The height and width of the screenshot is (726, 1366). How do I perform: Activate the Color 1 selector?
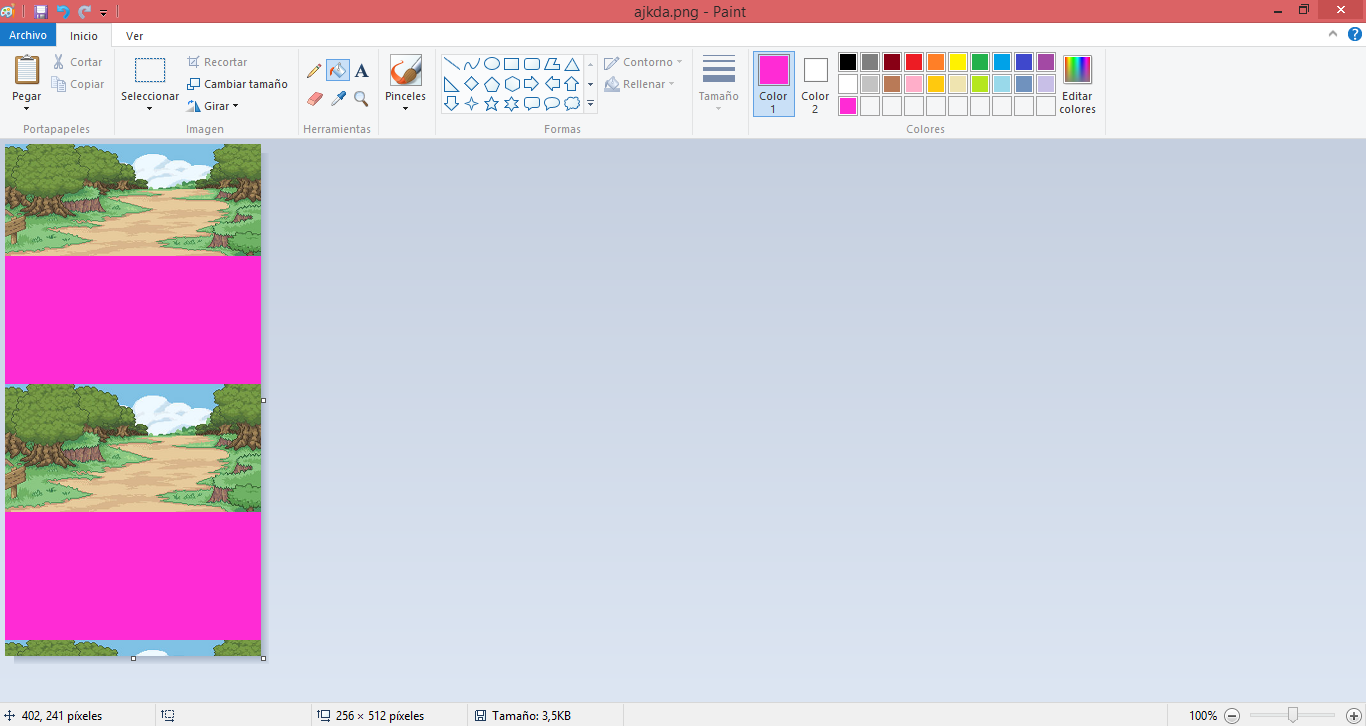tap(773, 83)
